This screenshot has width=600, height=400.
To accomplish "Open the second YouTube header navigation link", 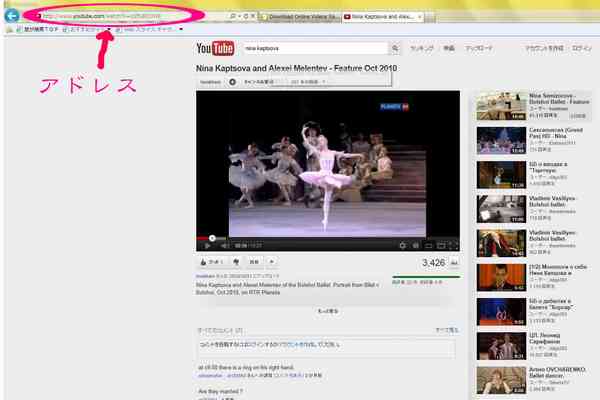I will point(449,48).
